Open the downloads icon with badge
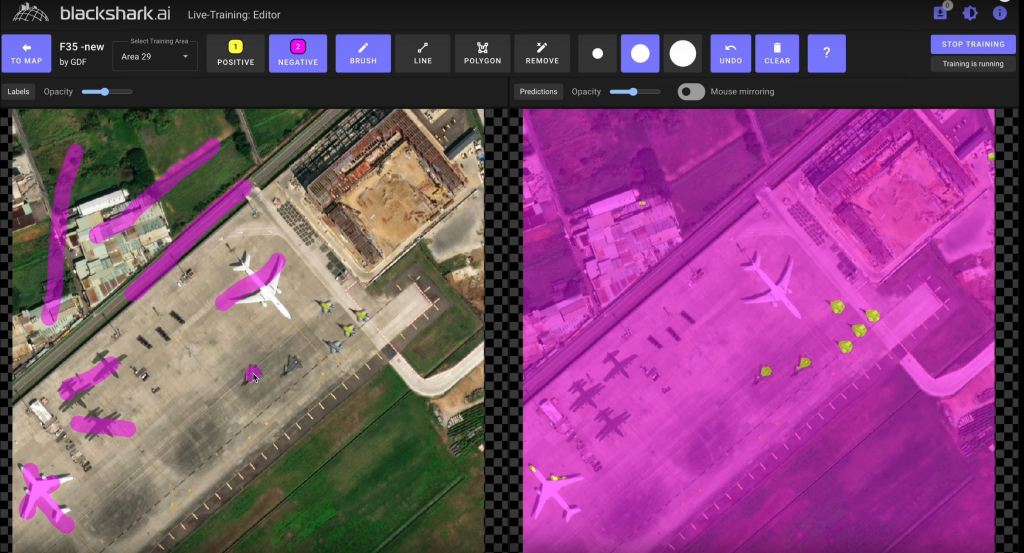Viewport: 1024px width, 553px height. tap(940, 13)
